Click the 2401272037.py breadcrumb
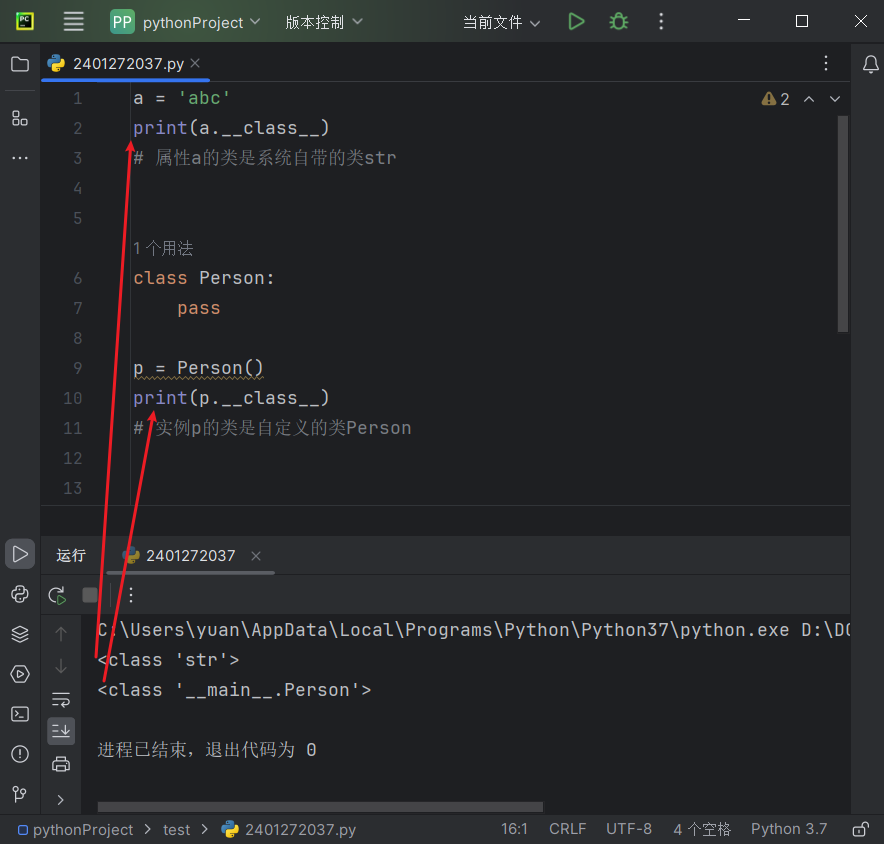The height and width of the screenshot is (844, 884). pos(288,829)
